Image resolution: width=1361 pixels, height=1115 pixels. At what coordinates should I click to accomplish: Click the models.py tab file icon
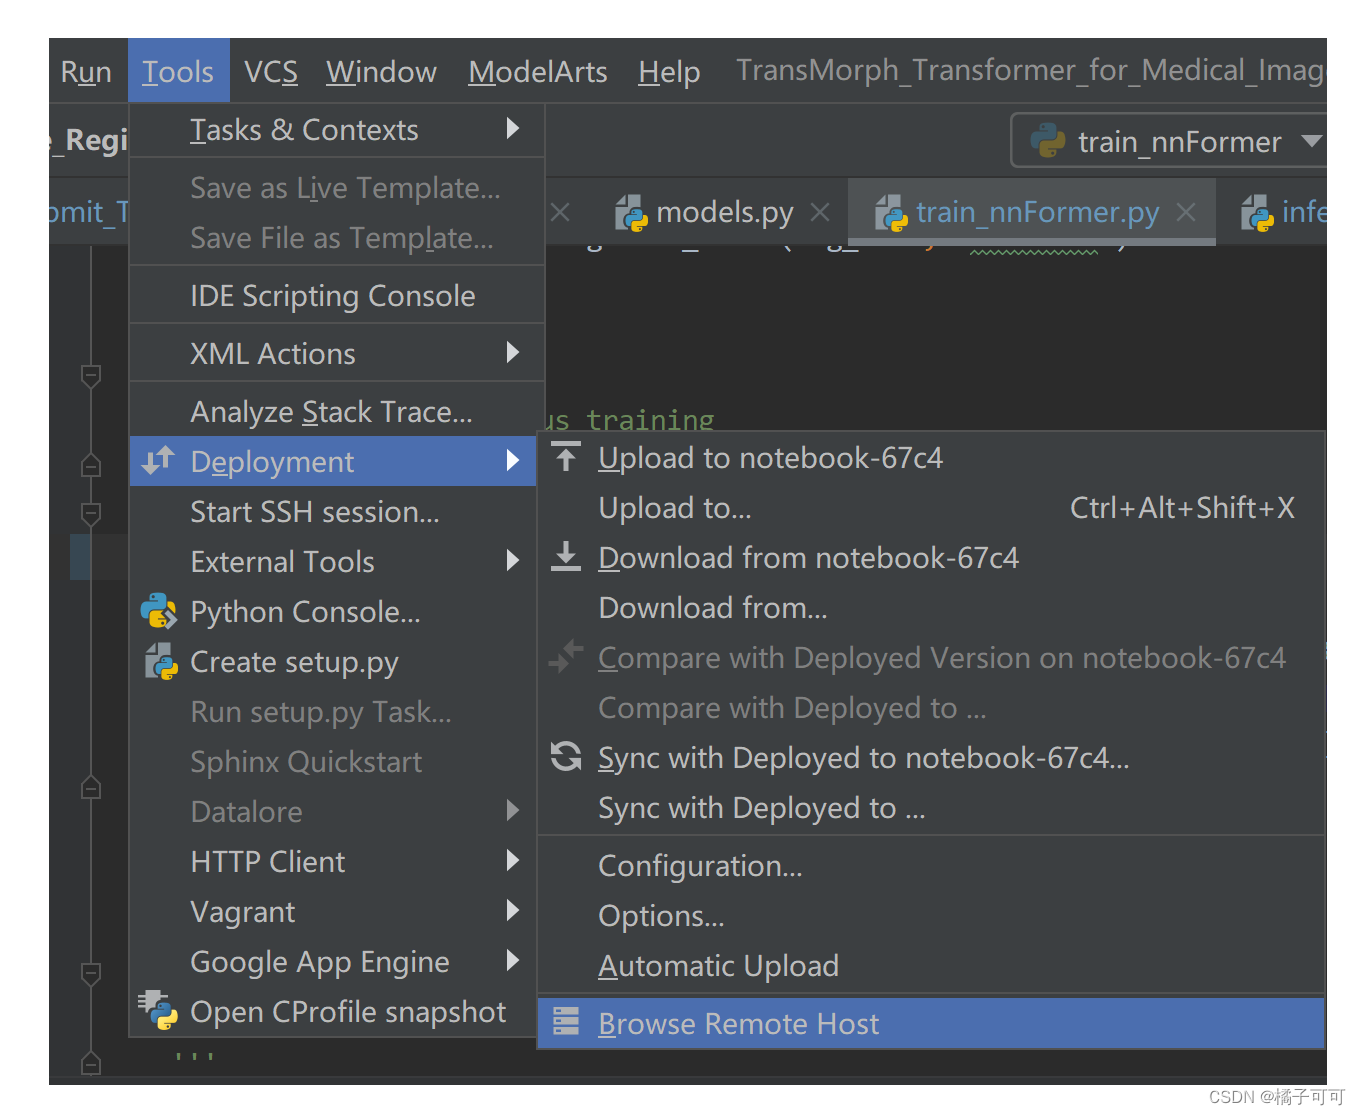click(x=631, y=213)
